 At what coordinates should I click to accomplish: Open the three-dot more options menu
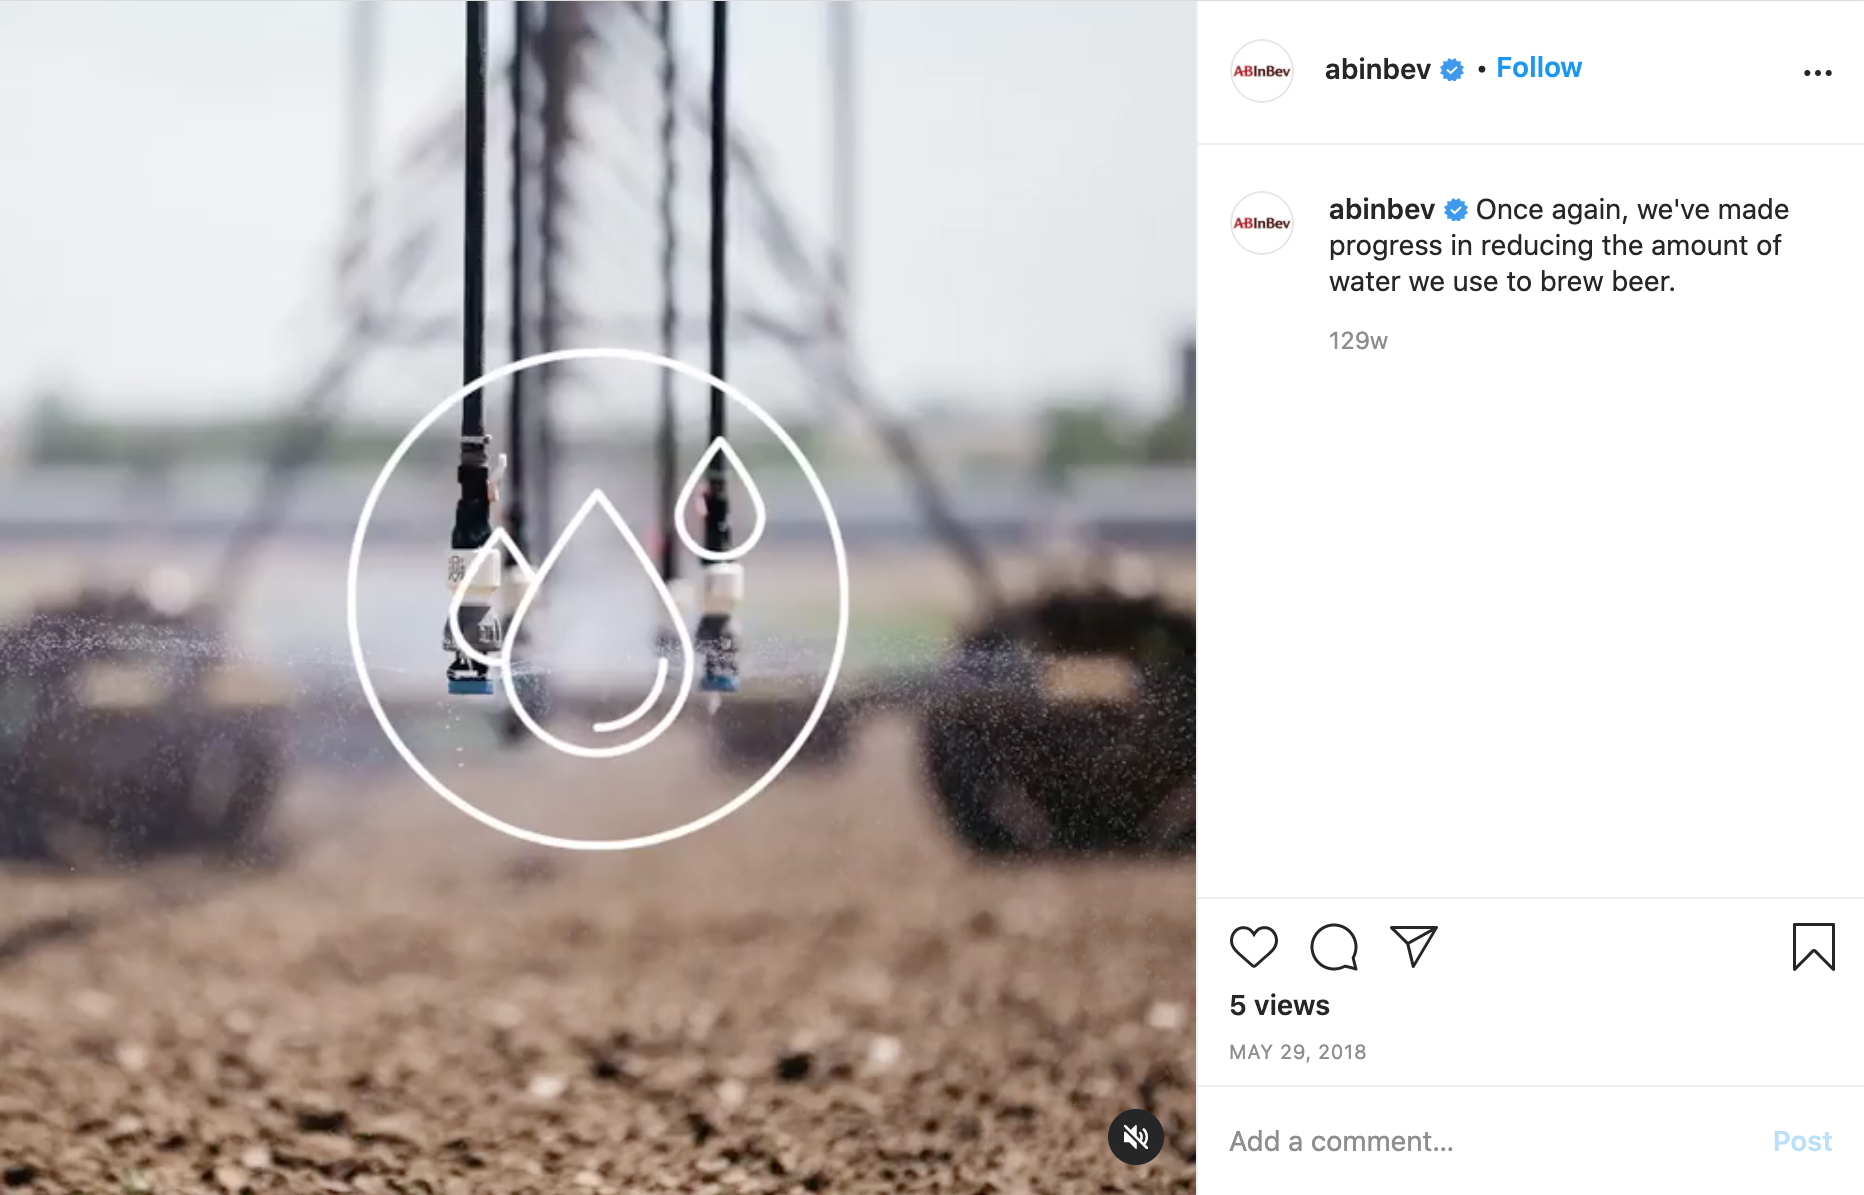1817,73
